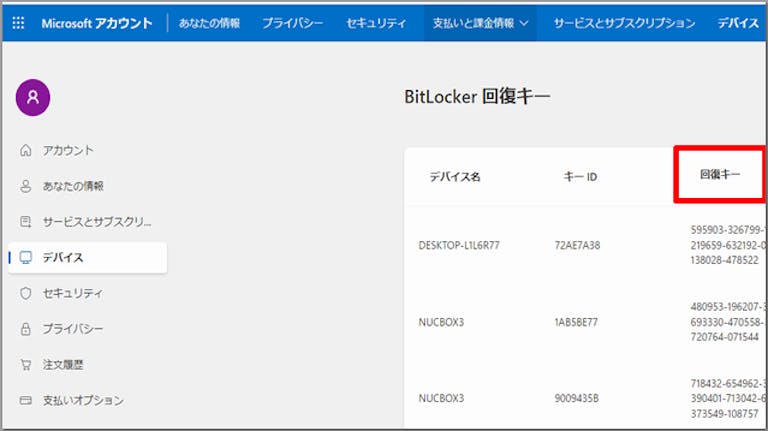Viewport: 768px width, 431px height.
Task: Click the card icon beside 支払いオプション
Action: pos(25,401)
